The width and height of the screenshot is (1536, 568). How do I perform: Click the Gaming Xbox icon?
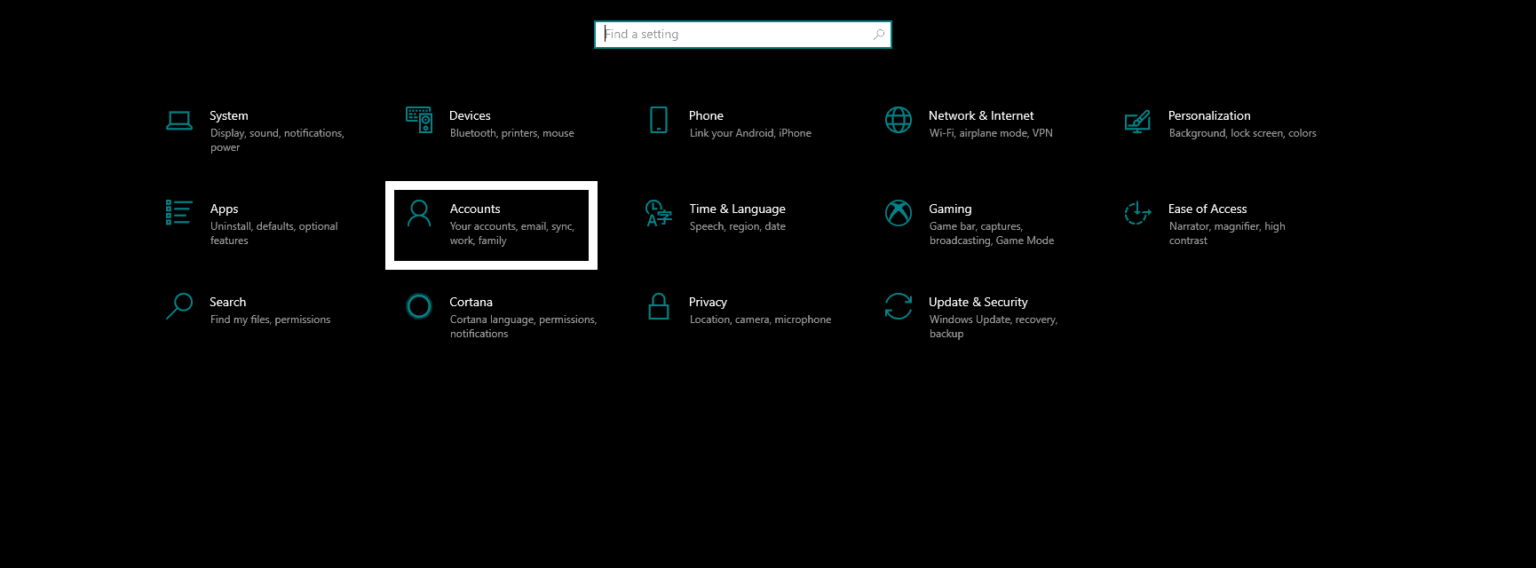898,213
